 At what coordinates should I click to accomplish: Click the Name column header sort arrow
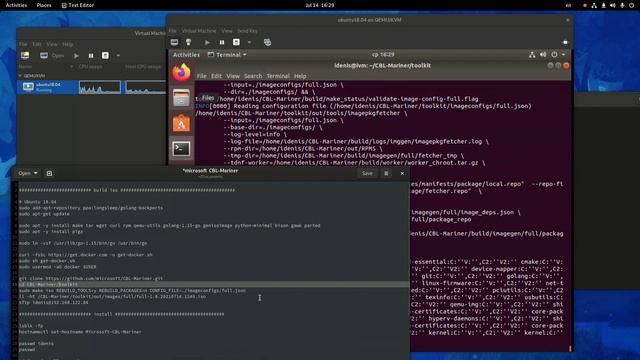(x=71, y=67)
